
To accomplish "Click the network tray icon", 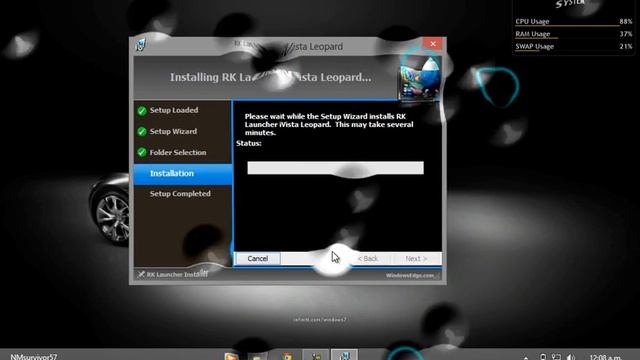I will (556, 357).
